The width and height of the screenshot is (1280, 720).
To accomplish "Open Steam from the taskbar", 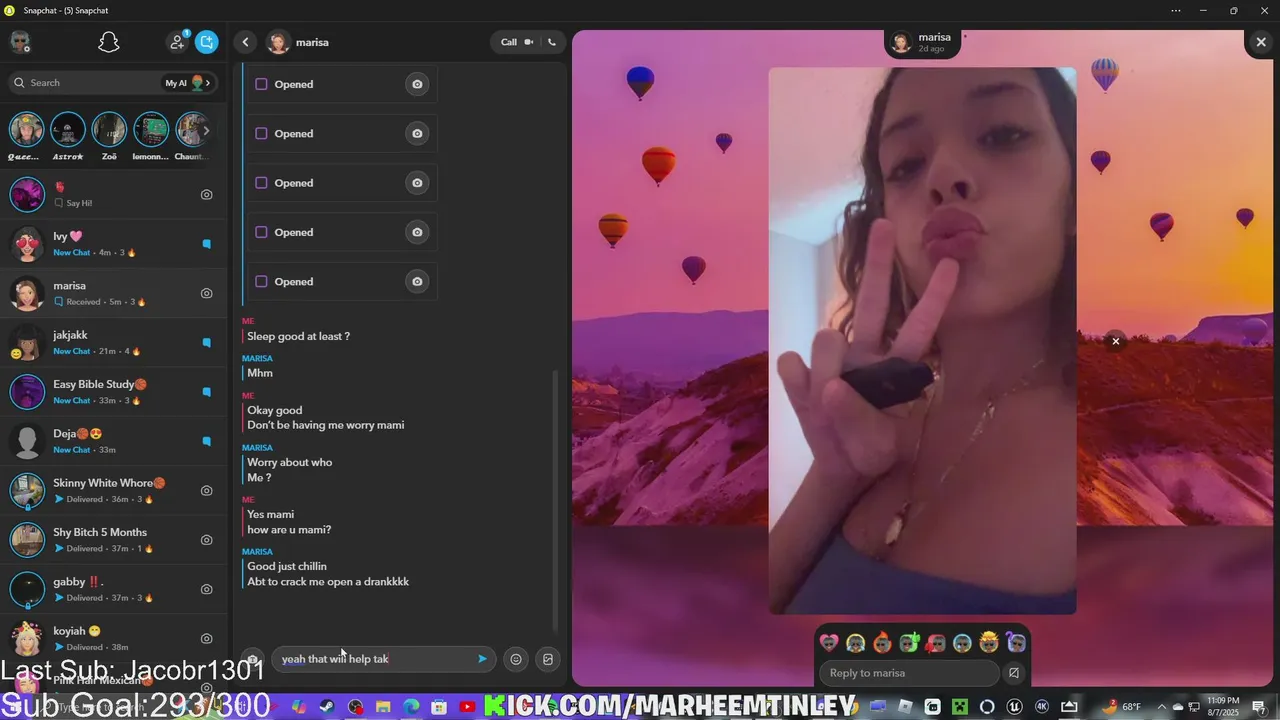I will (x=327, y=707).
